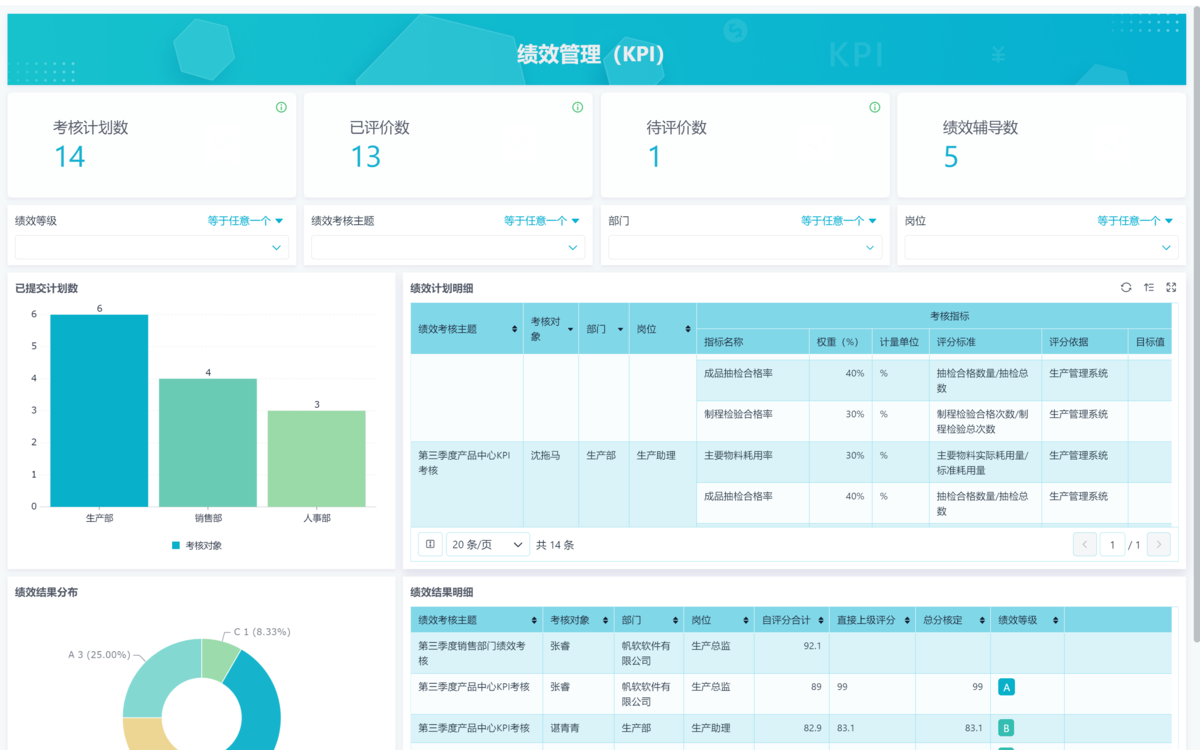Click the info icon on 待评价数 card
This screenshot has height=750, width=1200.
[874, 107]
